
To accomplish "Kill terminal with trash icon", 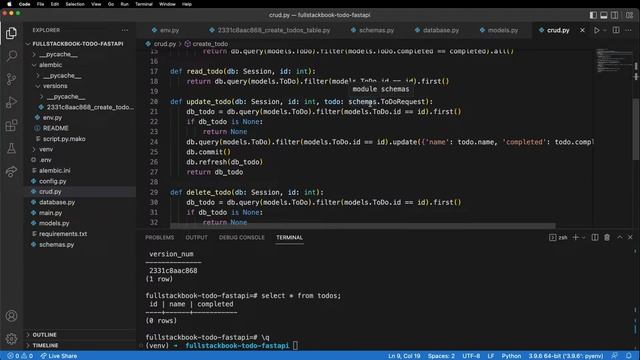I will [x=607, y=237].
